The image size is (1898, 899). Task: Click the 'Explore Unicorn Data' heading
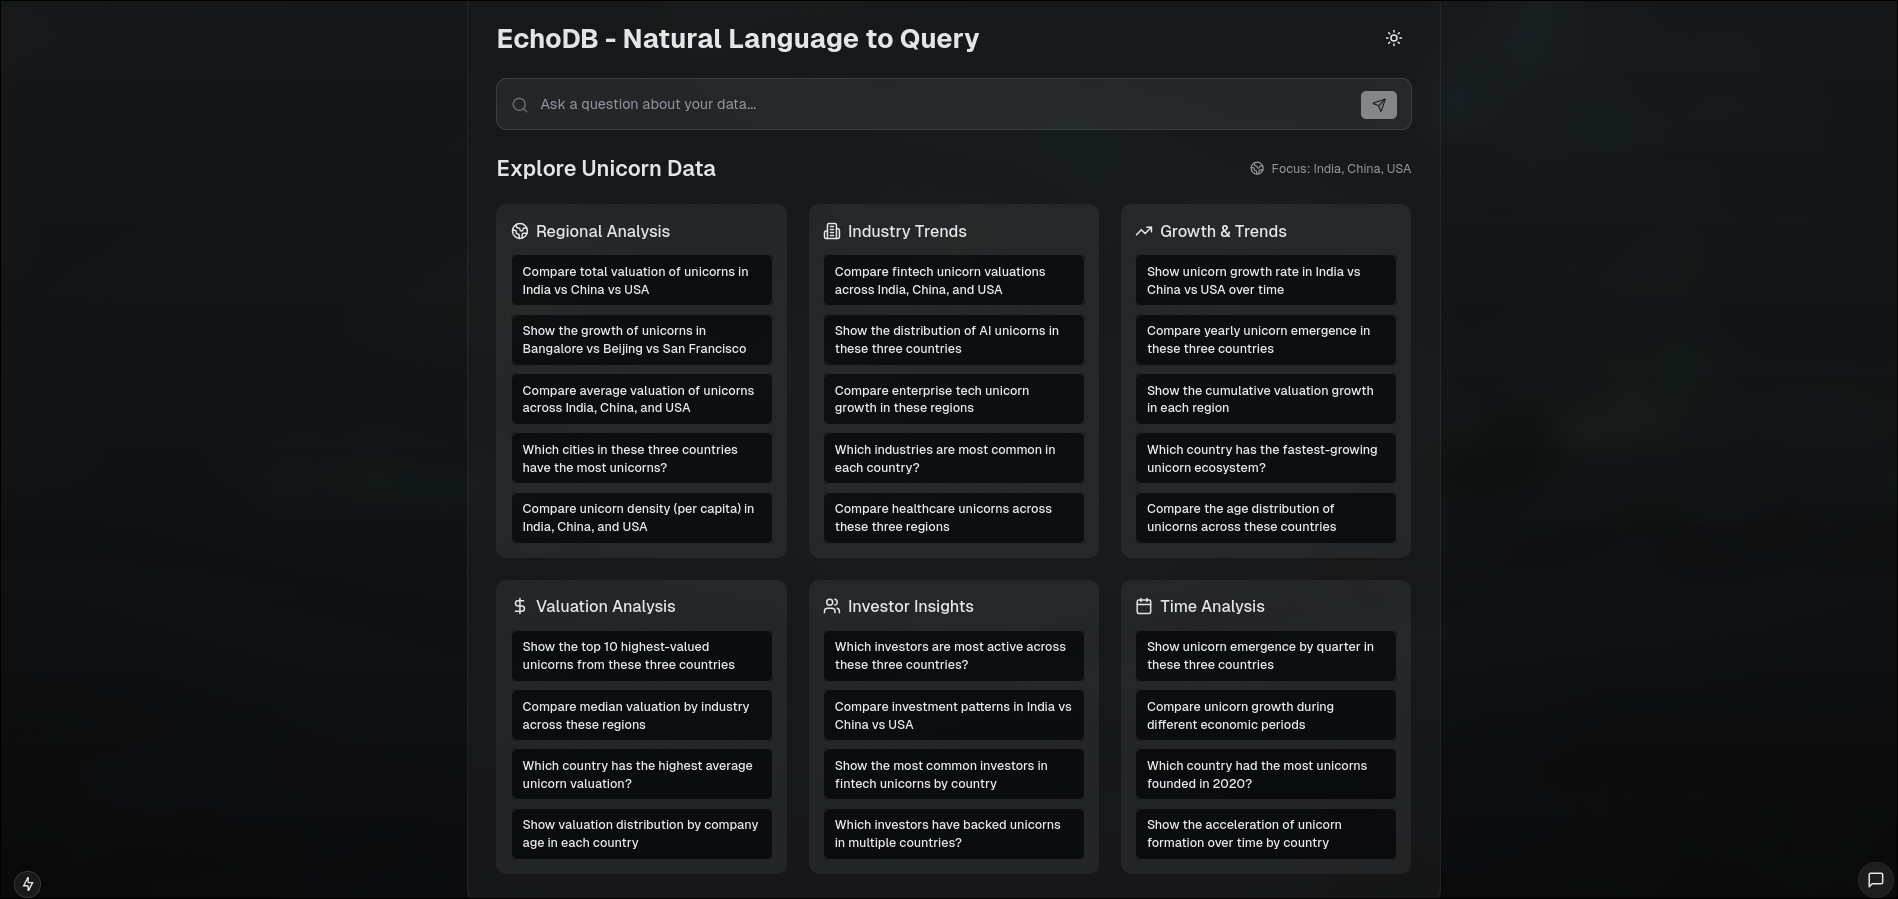click(606, 168)
